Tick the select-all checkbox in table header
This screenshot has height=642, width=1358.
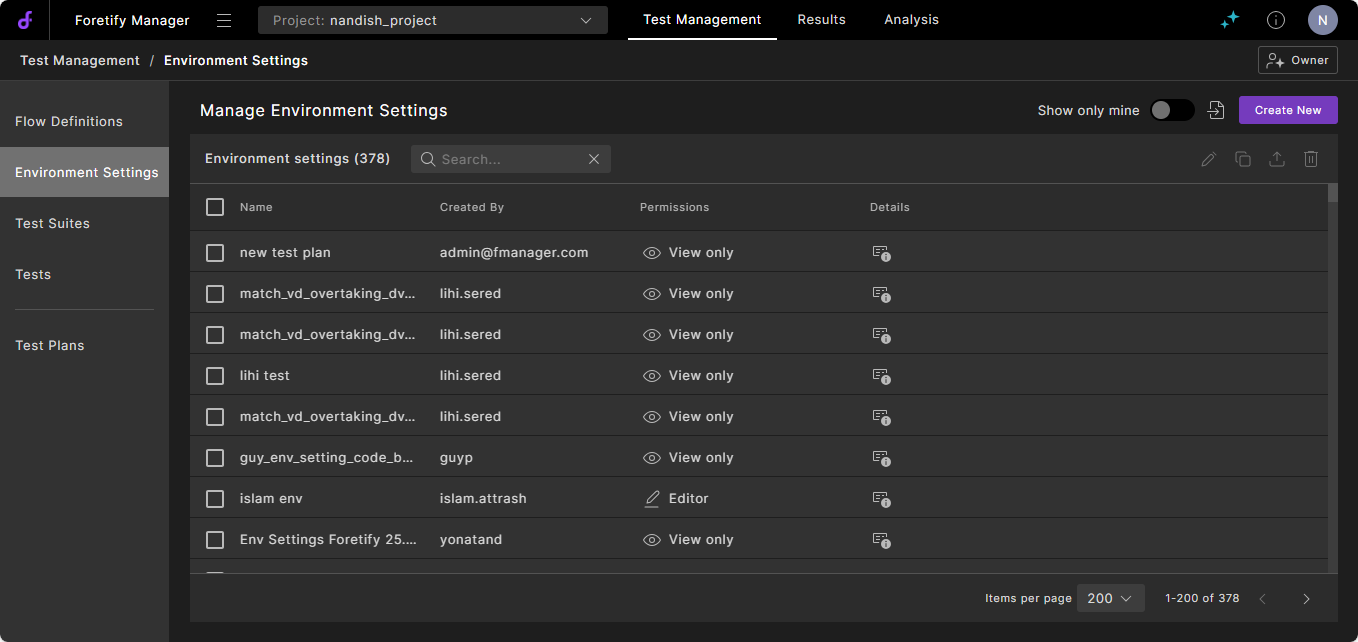coord(215,207)
